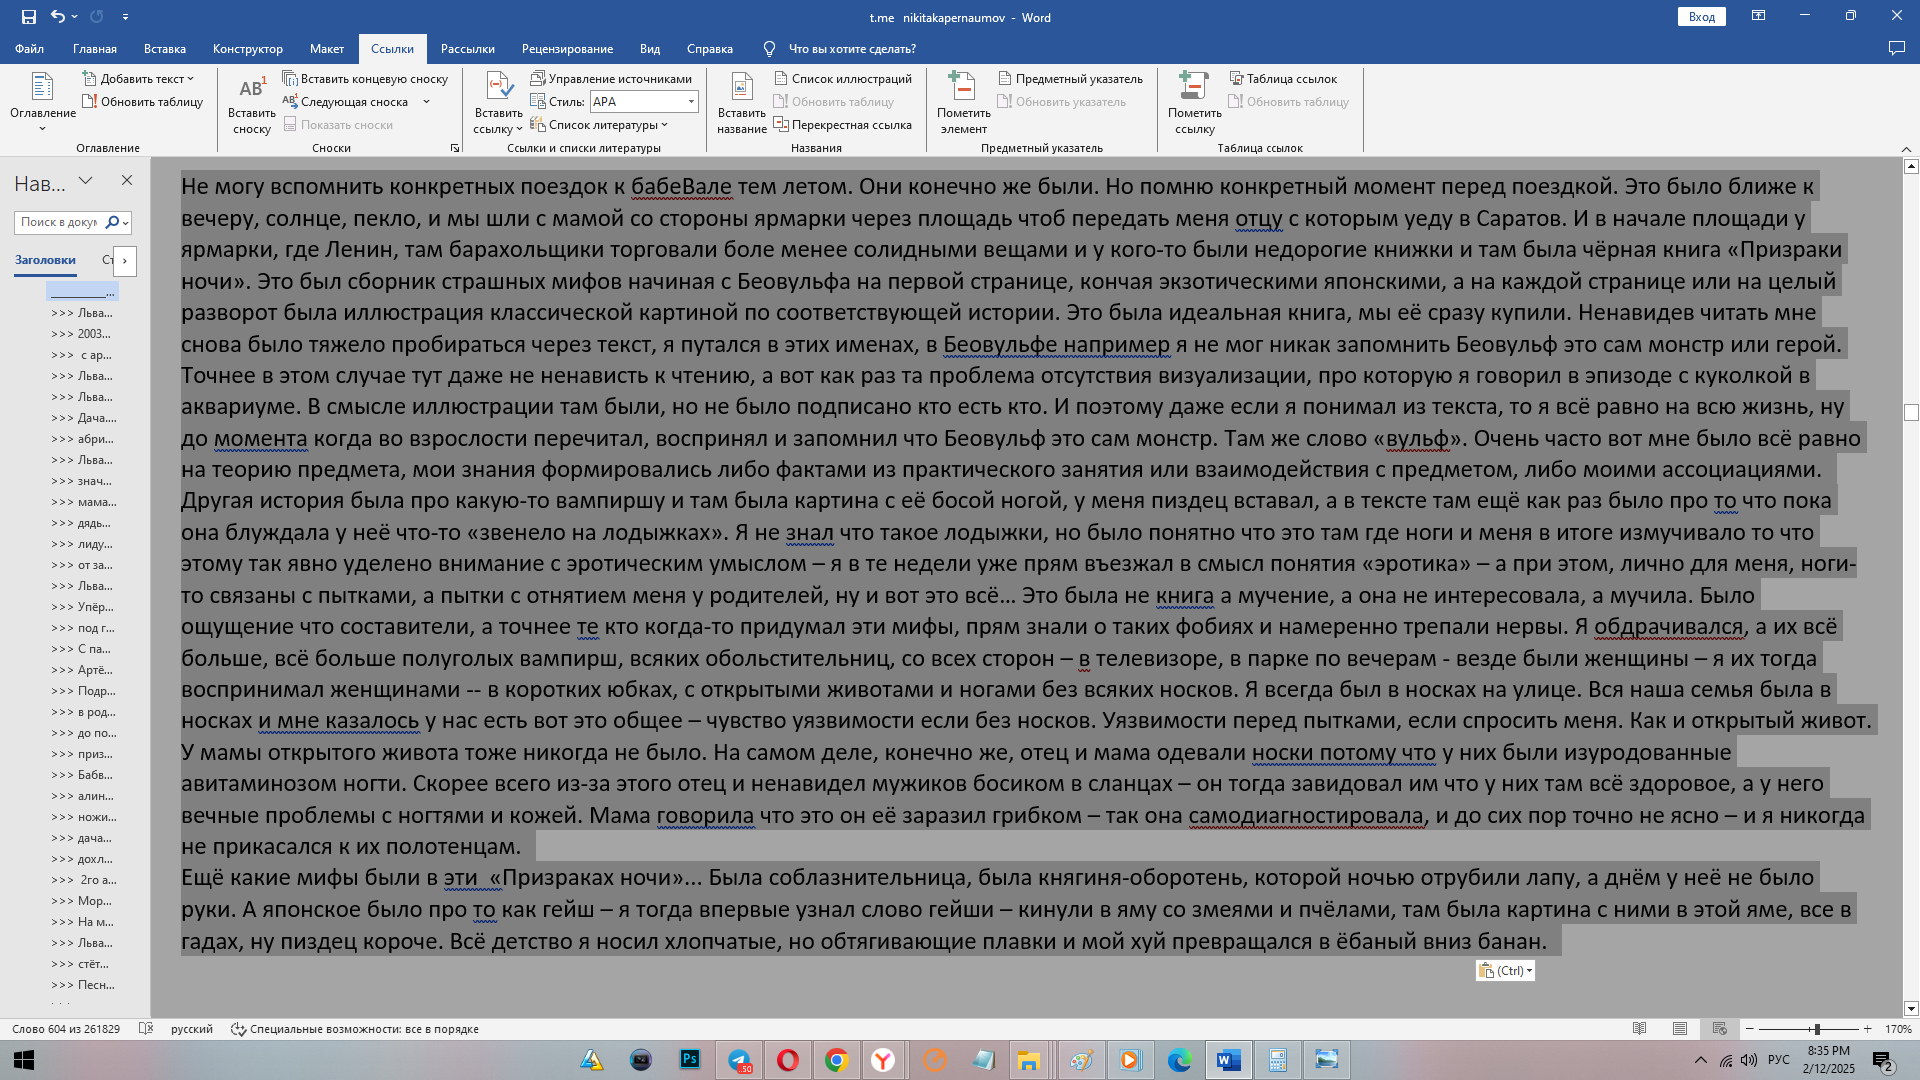Click the zoom slider handle
This screenshot has width=1920, height=1080.
(1816, 1029)
